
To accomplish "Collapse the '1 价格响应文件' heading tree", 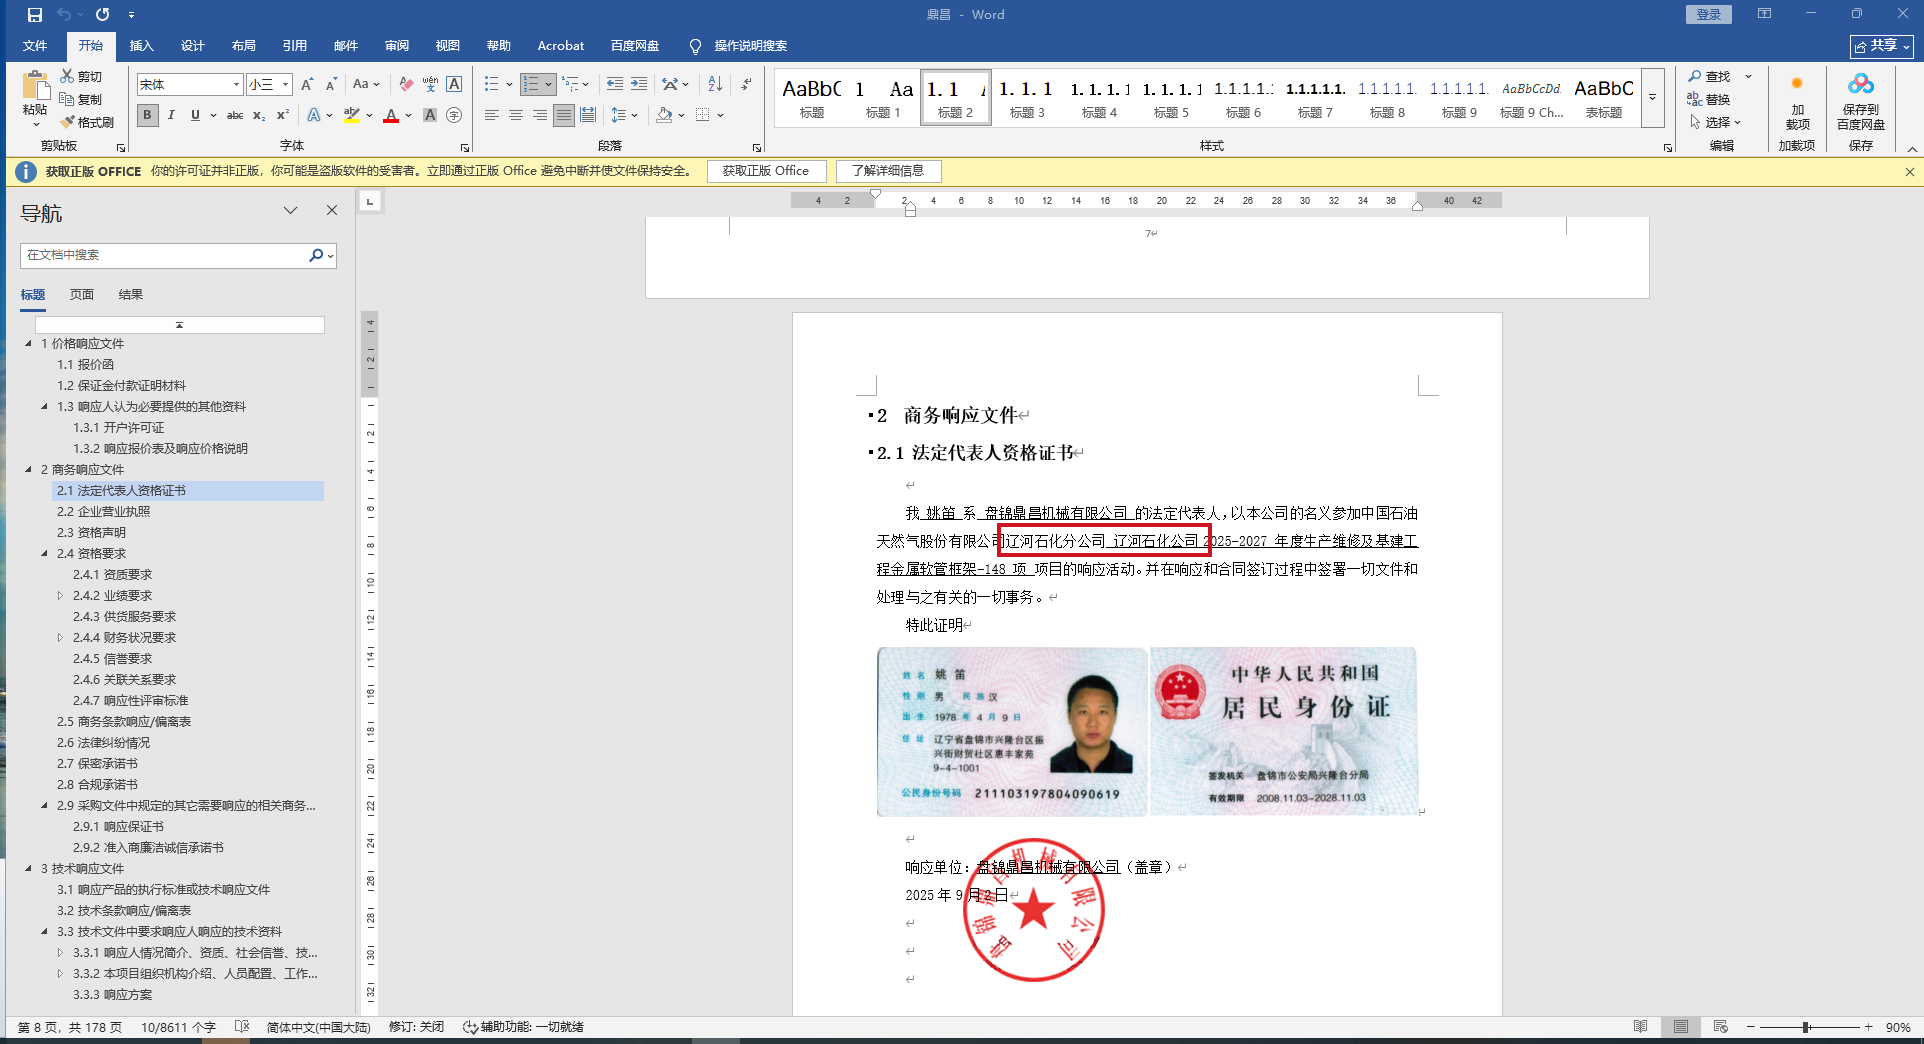I will tap(28, 344).
